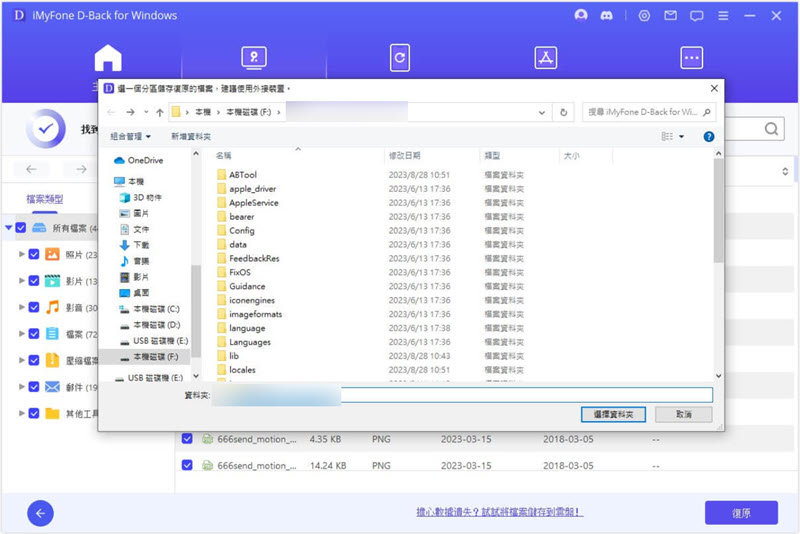The height and width of the screenshot is (534, 800).
Task: Click the navigation pane scrollbar thumb
Action: 195,311
